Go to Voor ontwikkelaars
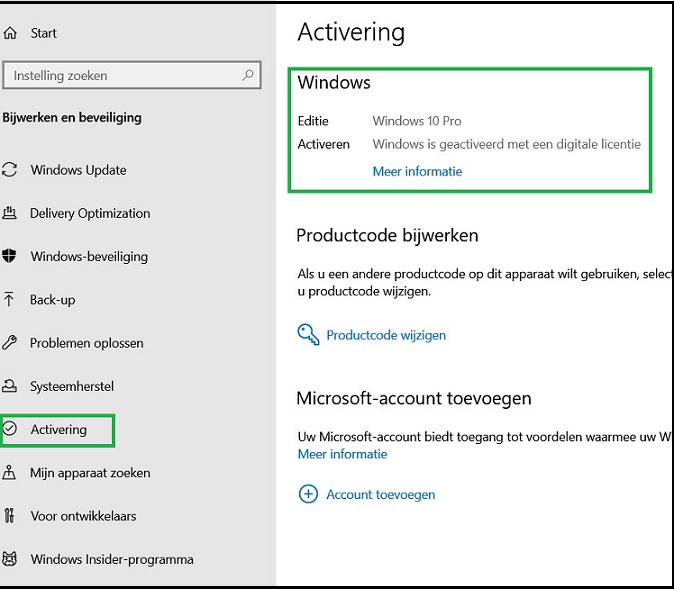The image size is (674, 589). tap(83, 516)
